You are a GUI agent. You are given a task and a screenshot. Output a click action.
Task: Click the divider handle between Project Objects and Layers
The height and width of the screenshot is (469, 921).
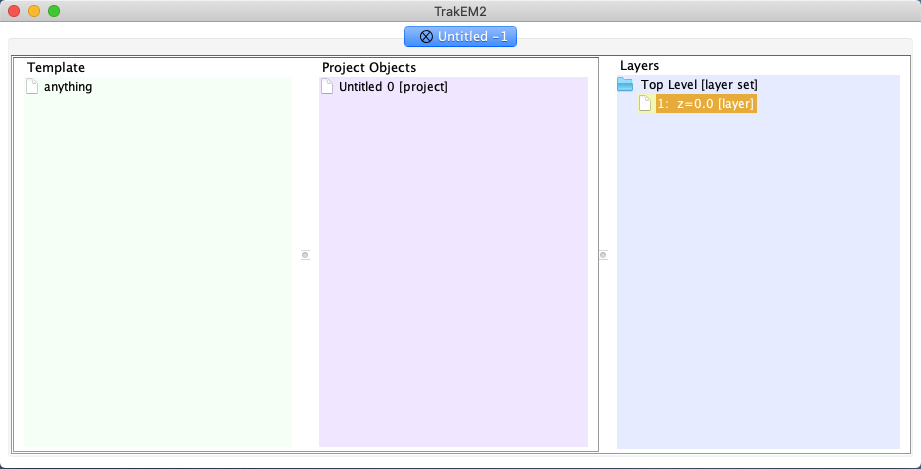point(603,255)
